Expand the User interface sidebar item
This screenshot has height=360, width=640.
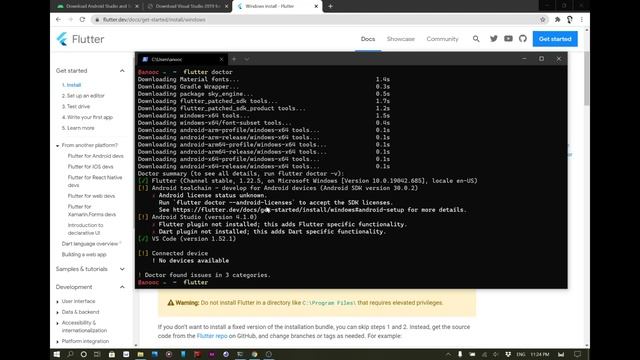pyautogui.click(x=58, y=301)
